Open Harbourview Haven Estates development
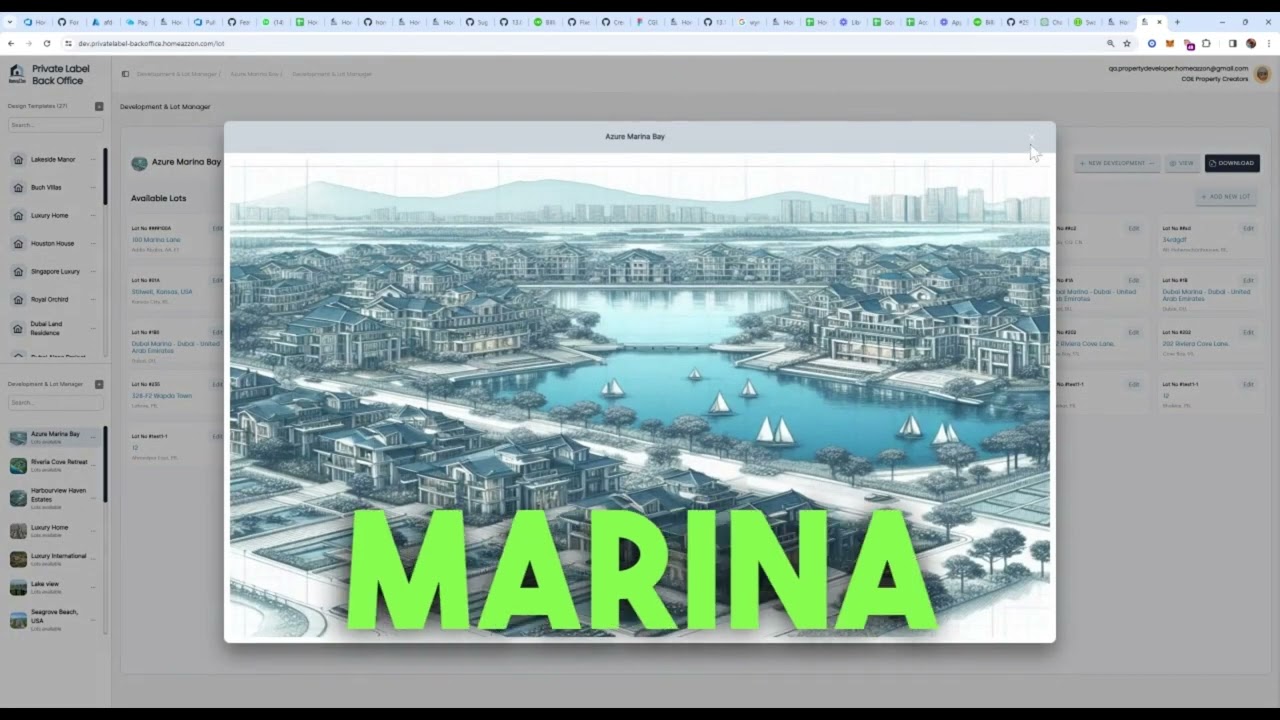This screenshot has width=1280, height=720. [58, 498]
